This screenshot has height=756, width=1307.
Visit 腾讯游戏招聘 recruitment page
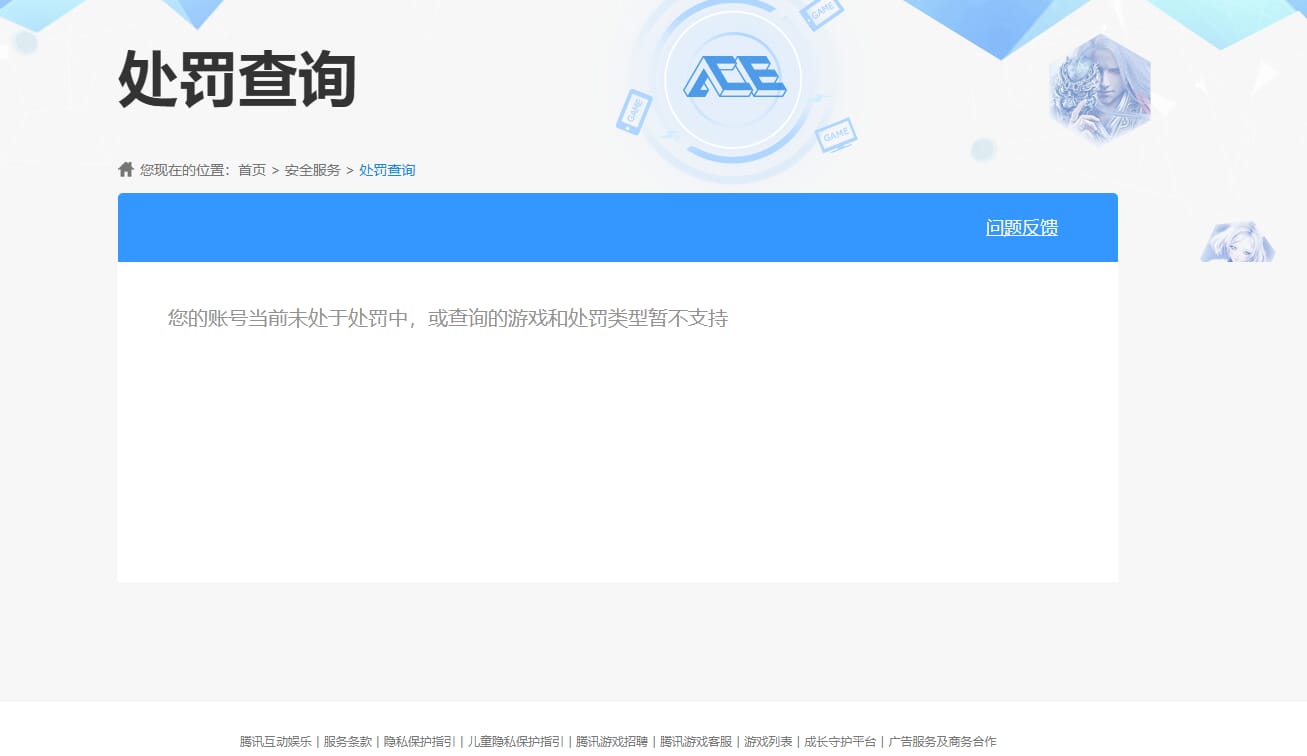[611, 741]
